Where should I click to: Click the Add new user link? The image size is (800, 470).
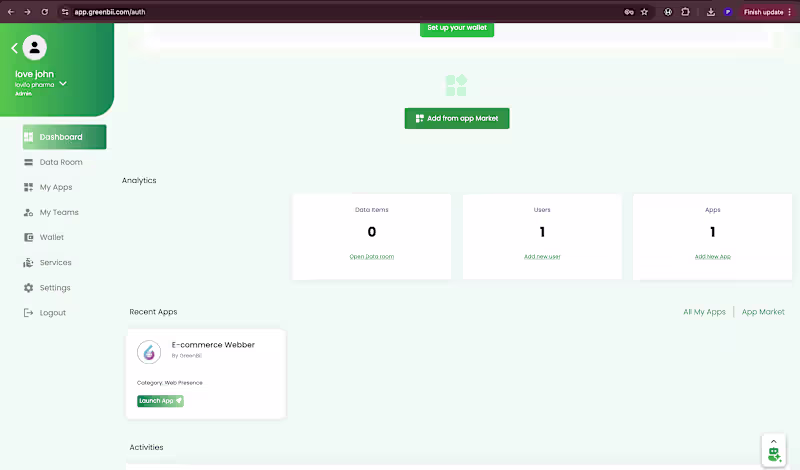click(x=542, y=257)
